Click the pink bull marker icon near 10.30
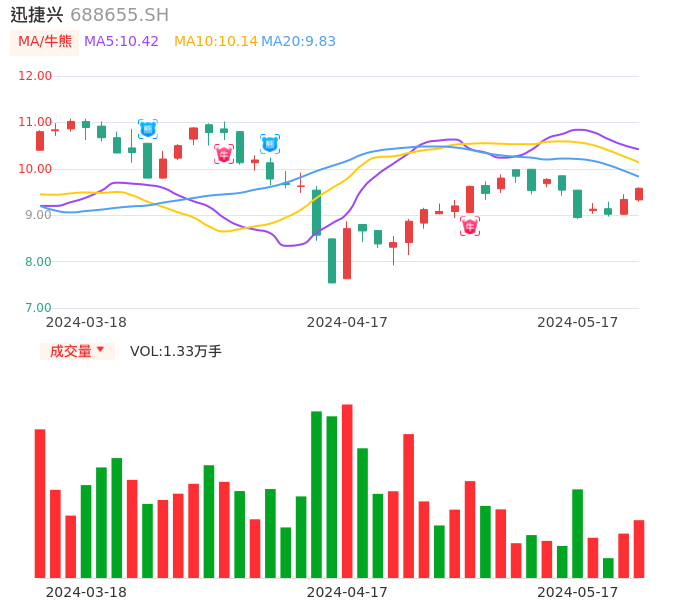 (x=224, y=154)
